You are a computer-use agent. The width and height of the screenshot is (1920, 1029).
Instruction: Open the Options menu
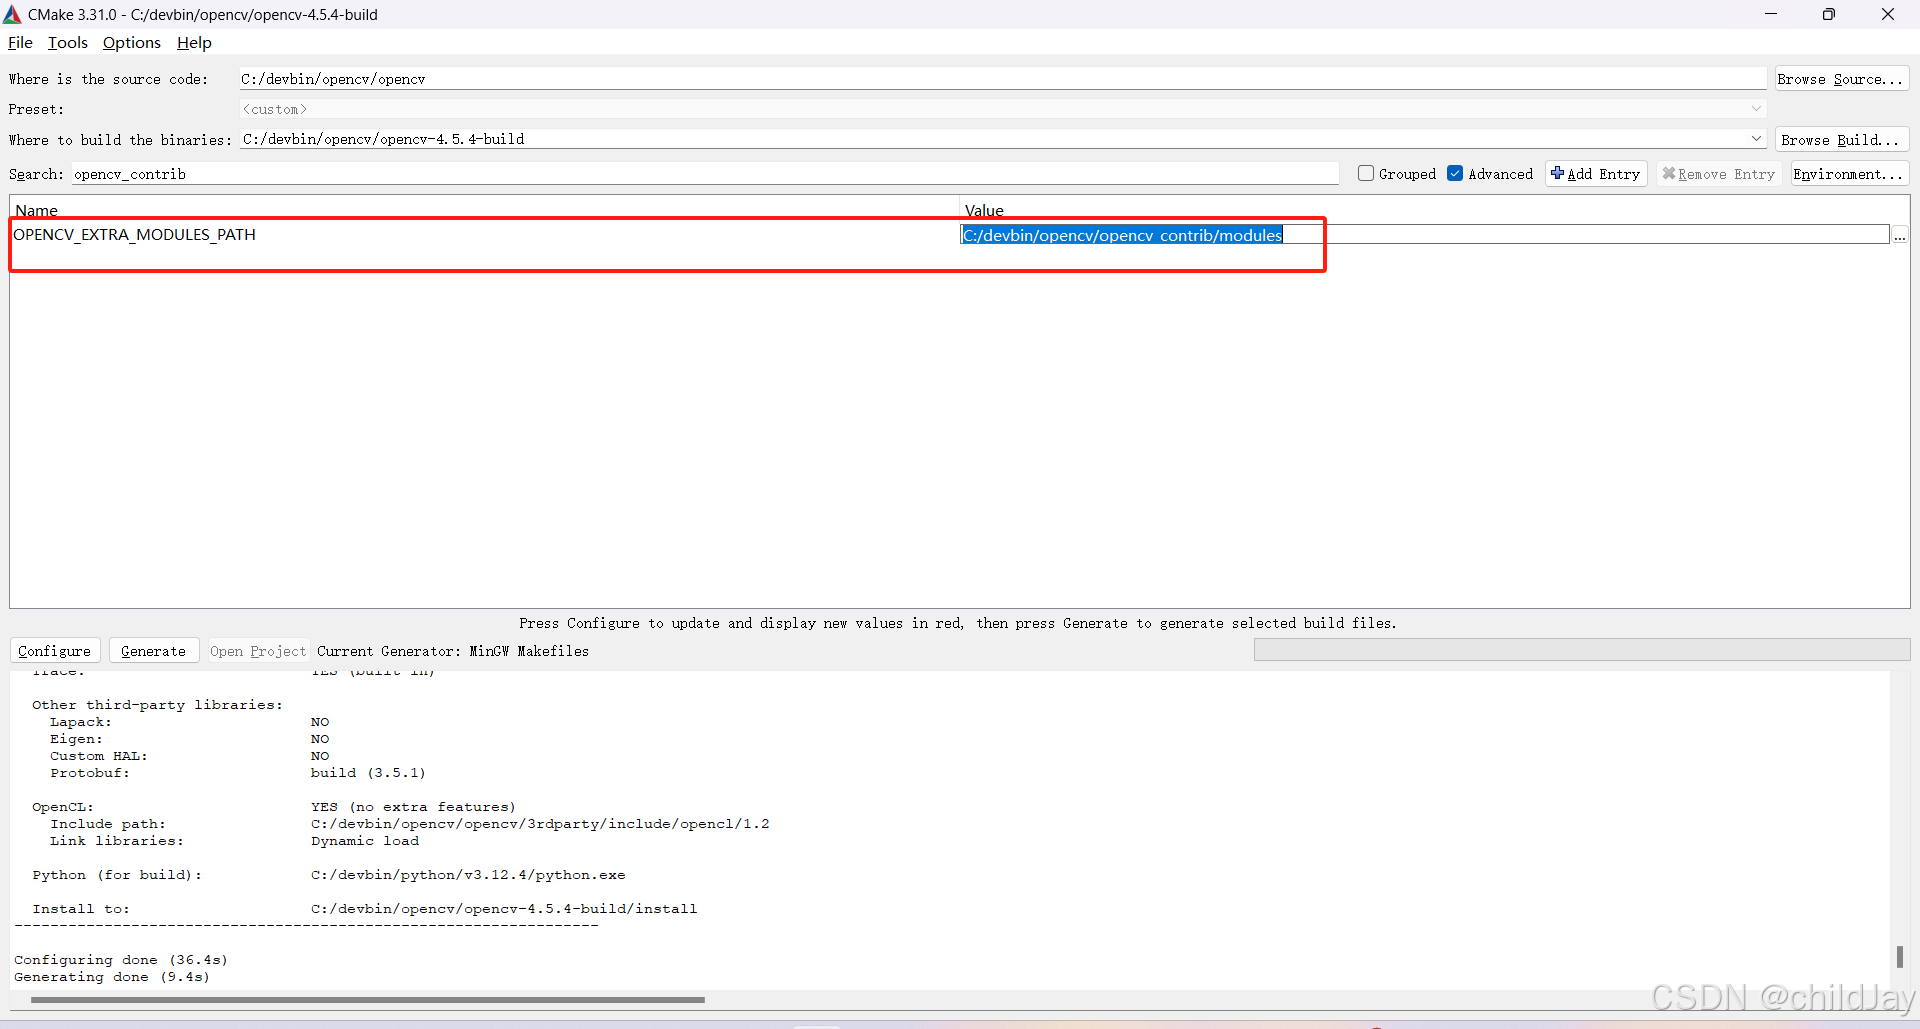(132, 42)
